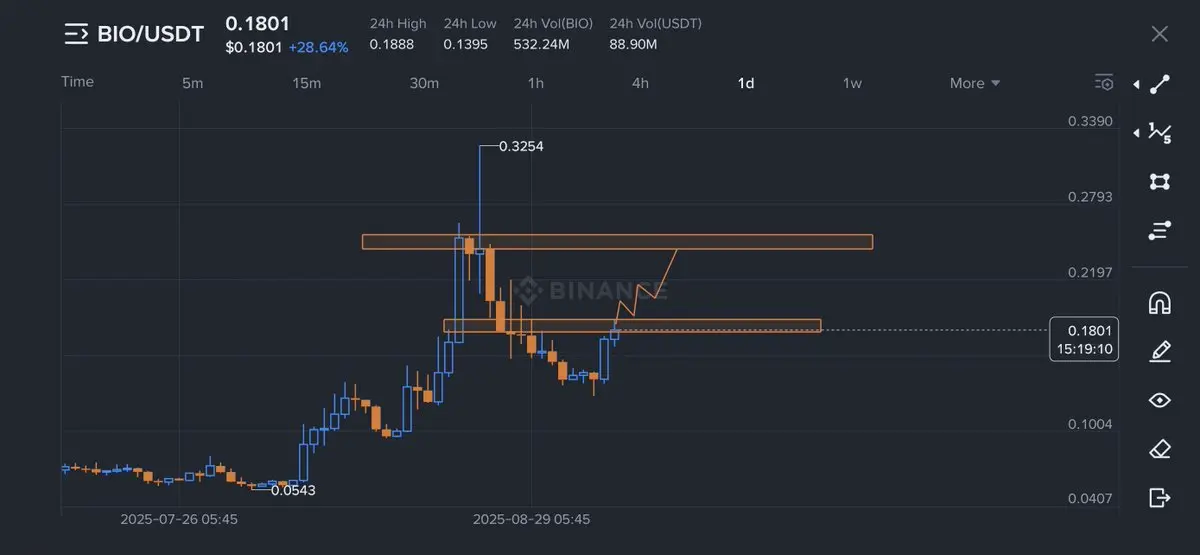Expand trend line tool variants arrow
This screenshot has height=555, width=1200.
point(1136,85)
